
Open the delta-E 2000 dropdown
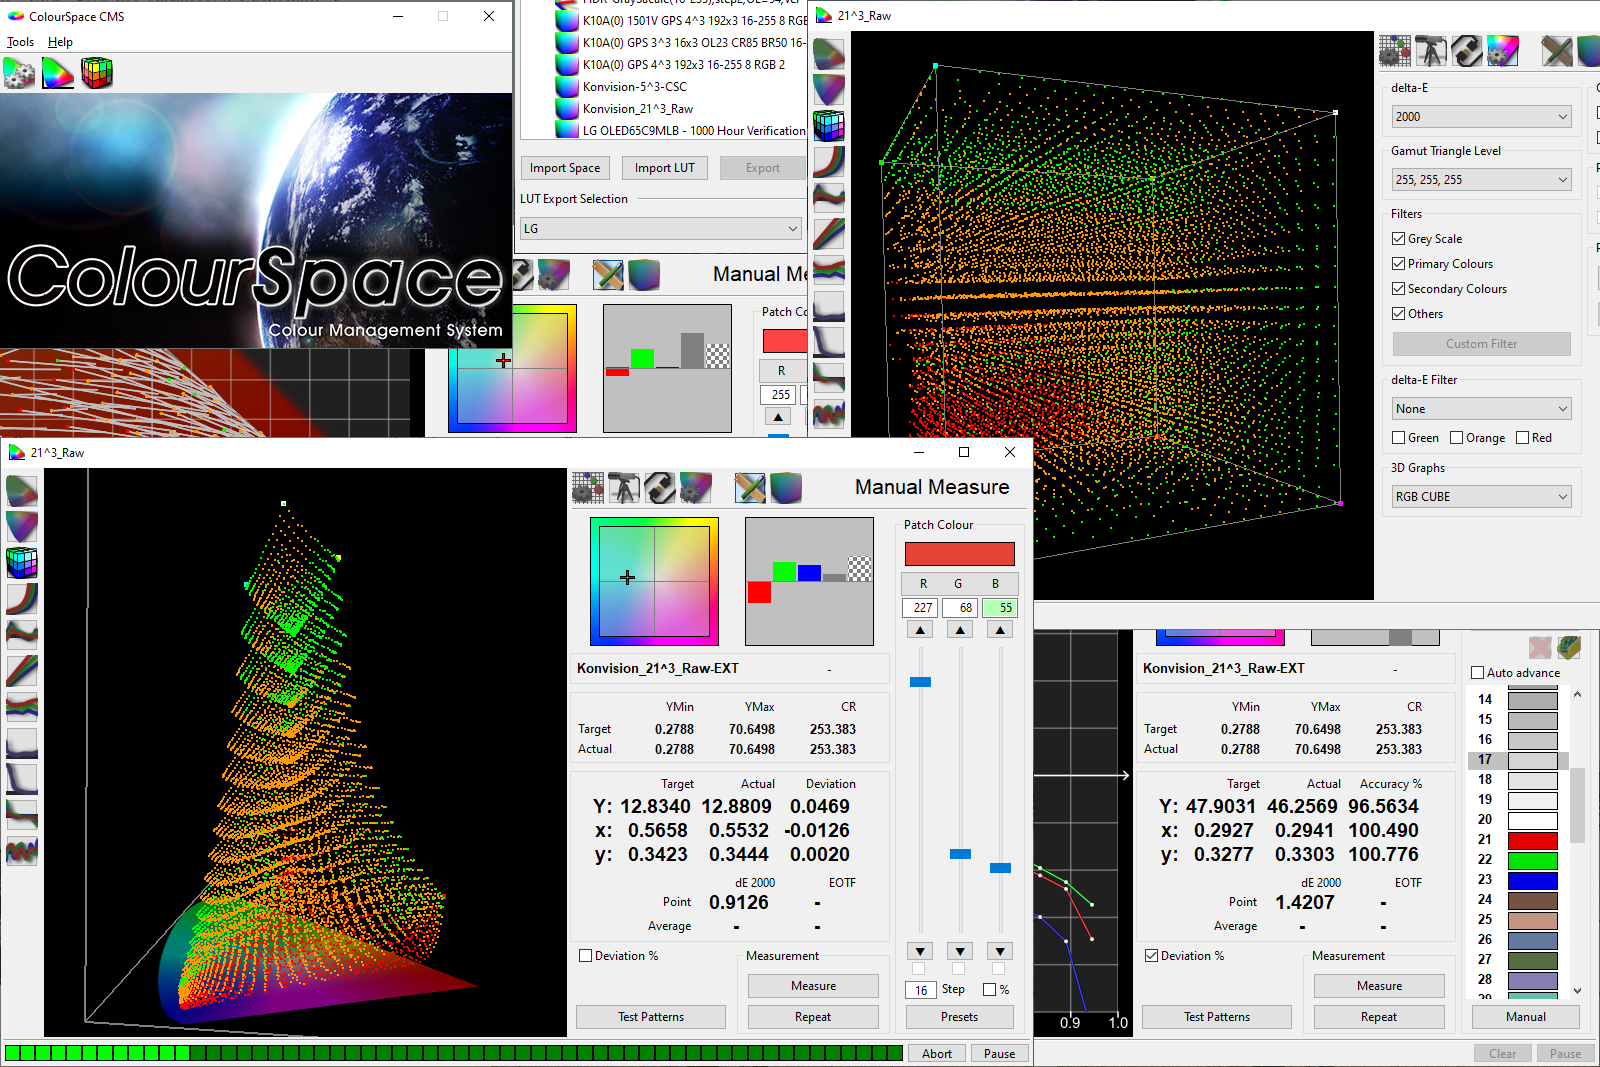(1481, 117)
